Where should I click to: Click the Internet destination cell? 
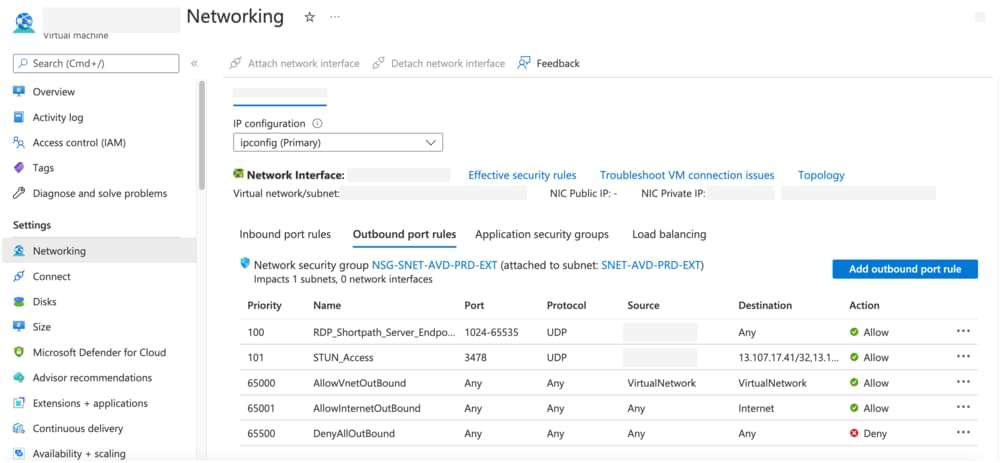756,408
